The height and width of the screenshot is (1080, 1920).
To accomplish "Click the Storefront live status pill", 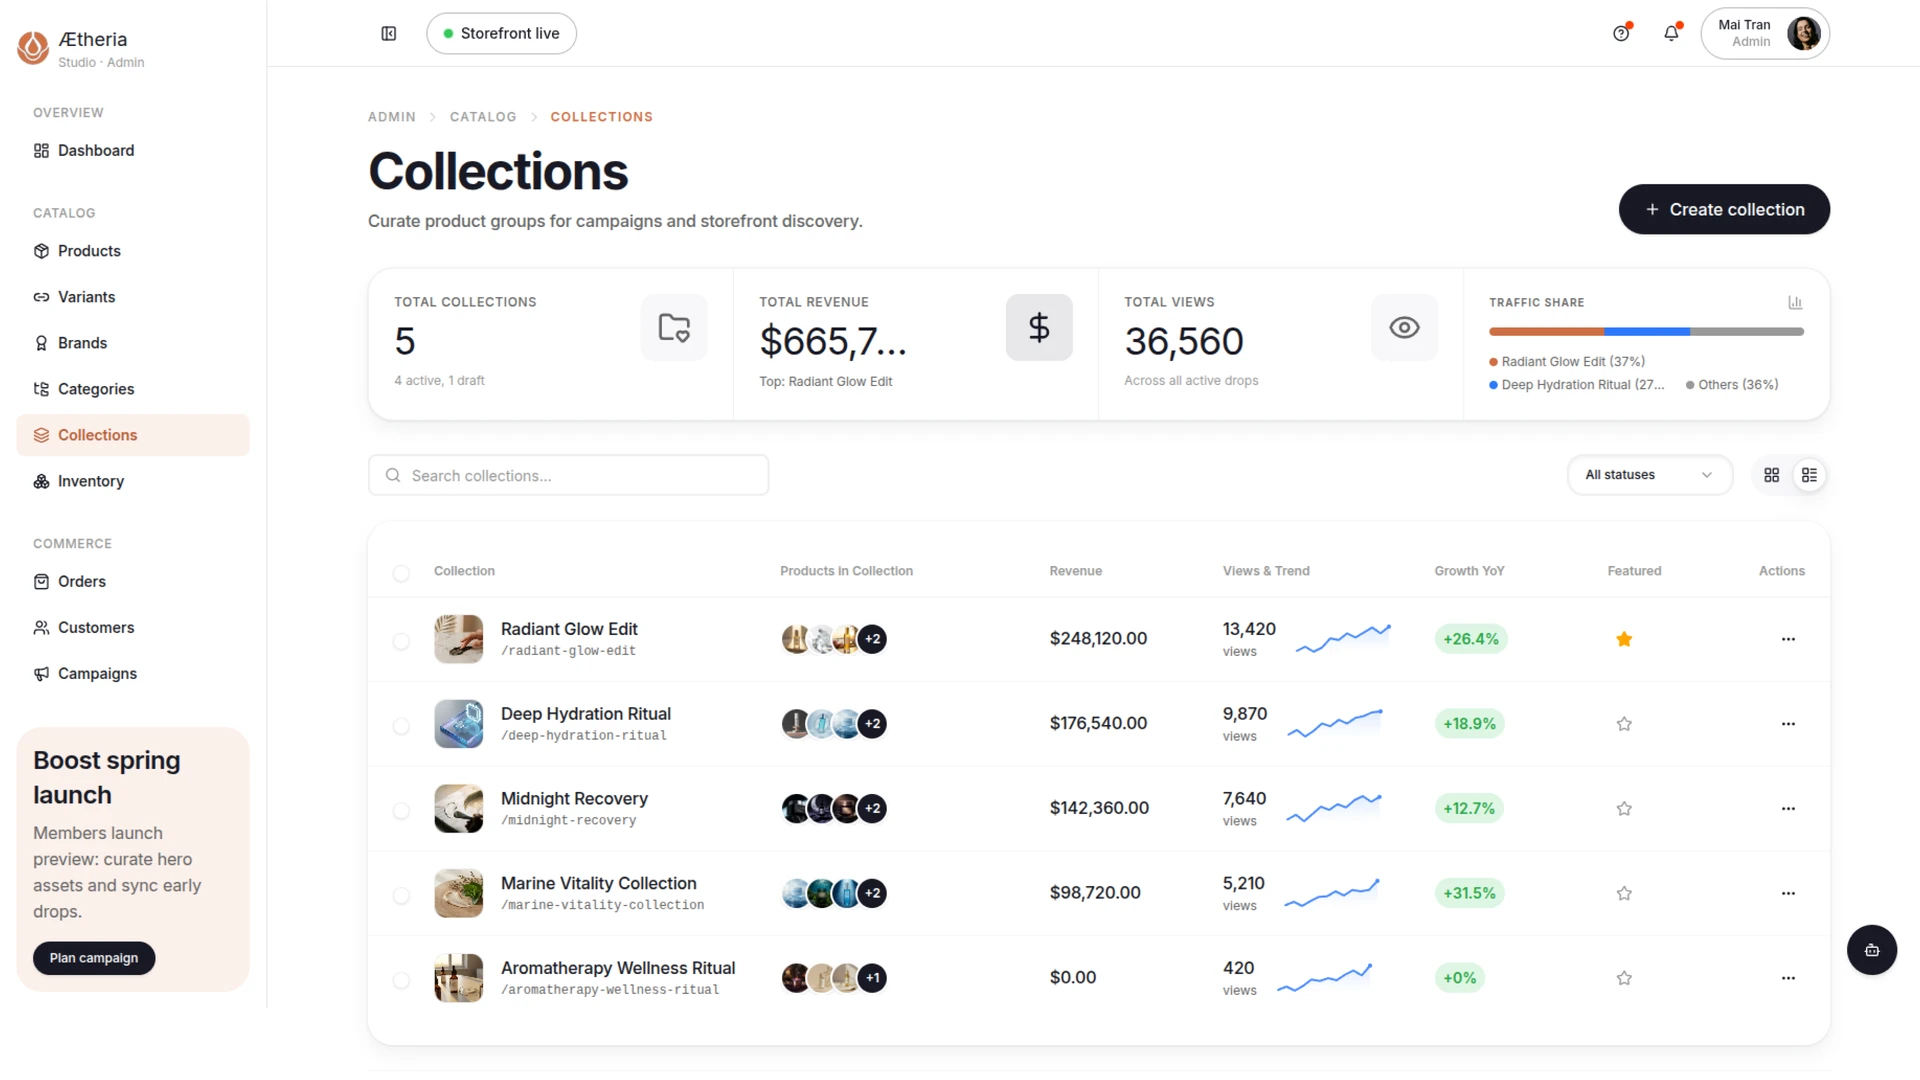I will tap(501, 33).
